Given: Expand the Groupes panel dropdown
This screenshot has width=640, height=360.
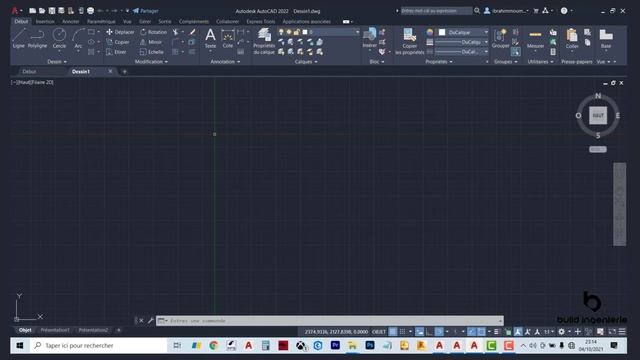Looking at the screenshot, I should coord(506,62).
